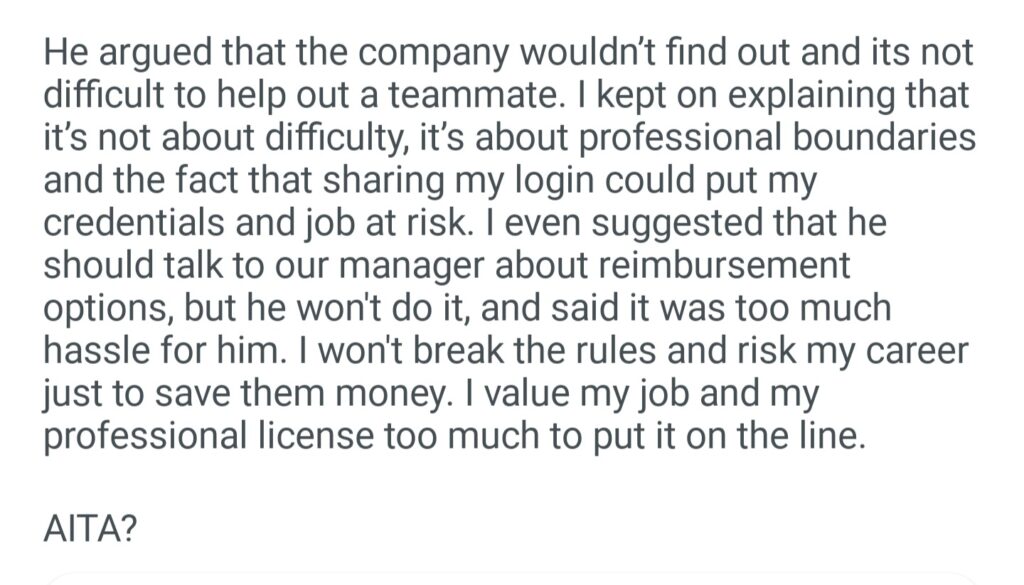The image size is (1024, 585).
Task: Tap the comment card outline at the bottom edge
Action: (x=512, y=578)
